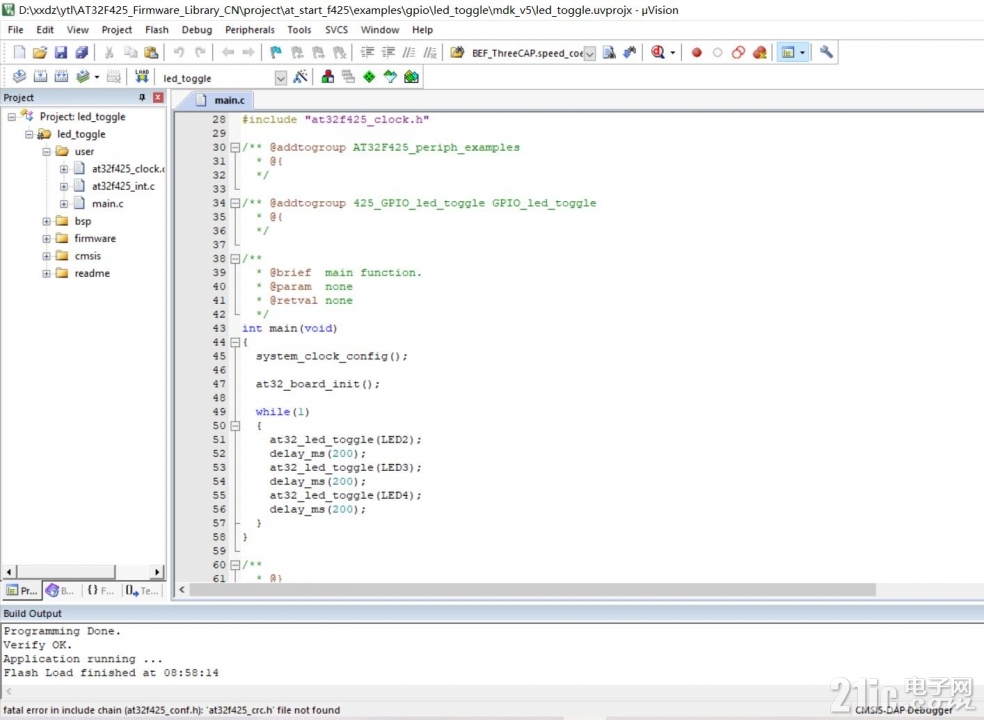
Task: Collapse the user folder node
Action: (x=46, y=152)
